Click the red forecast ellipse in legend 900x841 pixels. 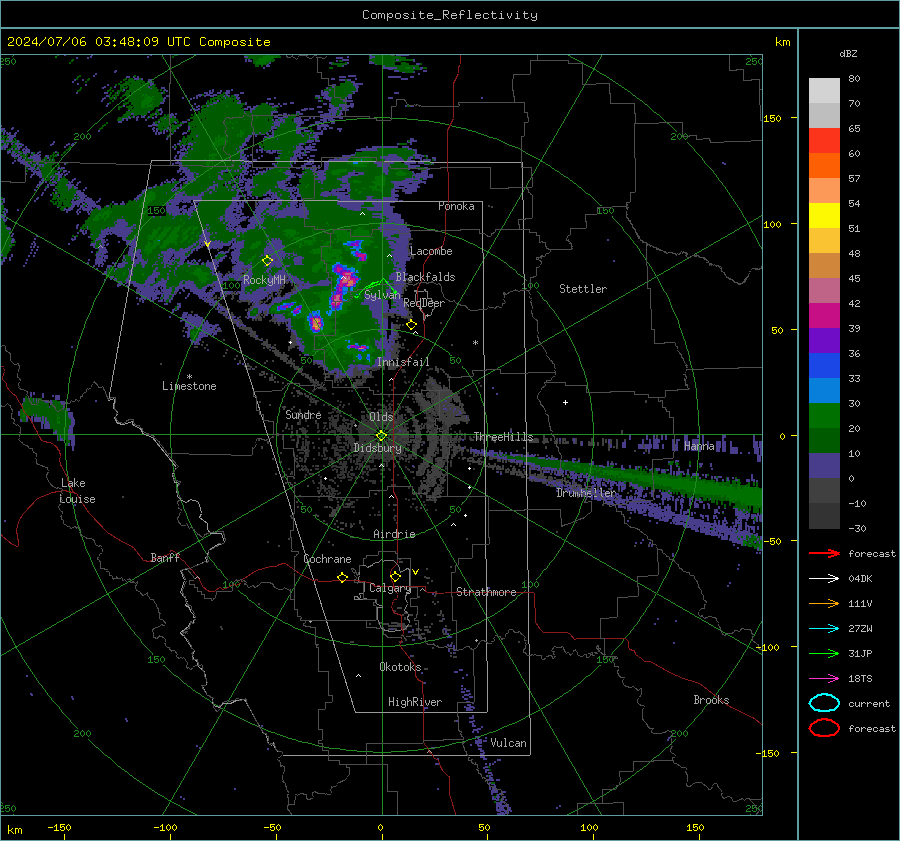824,728
